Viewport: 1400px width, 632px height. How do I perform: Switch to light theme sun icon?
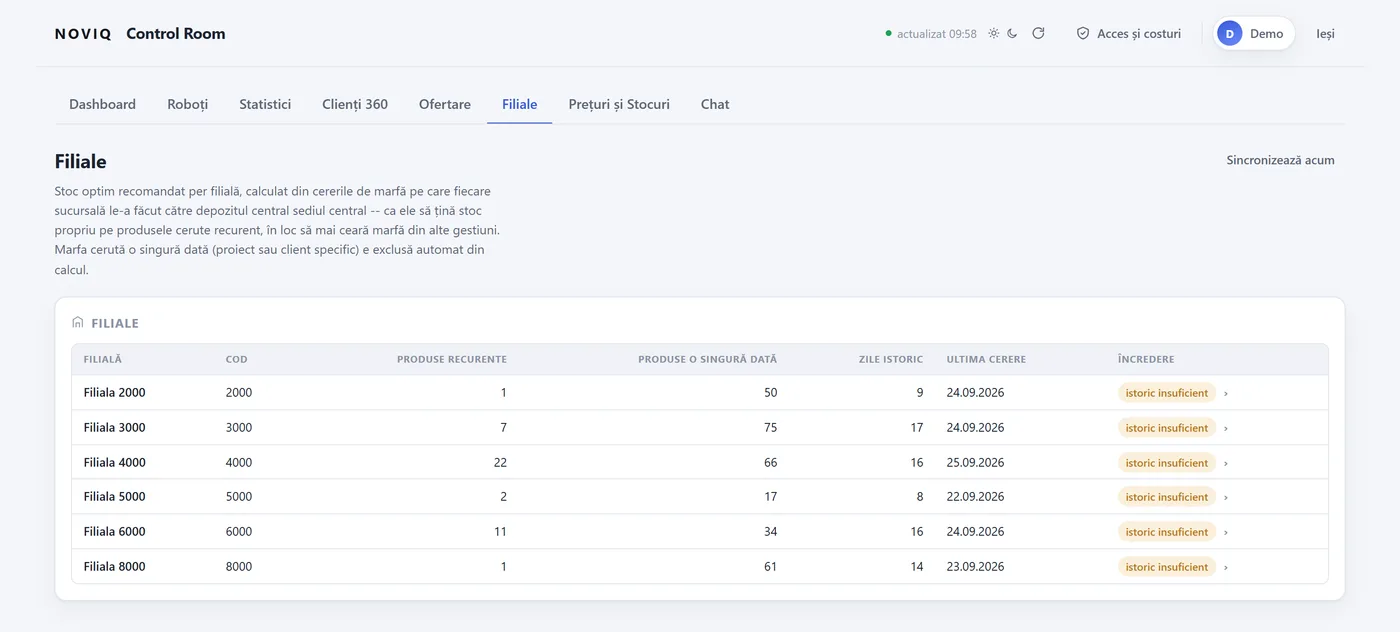click(x=994, y=33)
